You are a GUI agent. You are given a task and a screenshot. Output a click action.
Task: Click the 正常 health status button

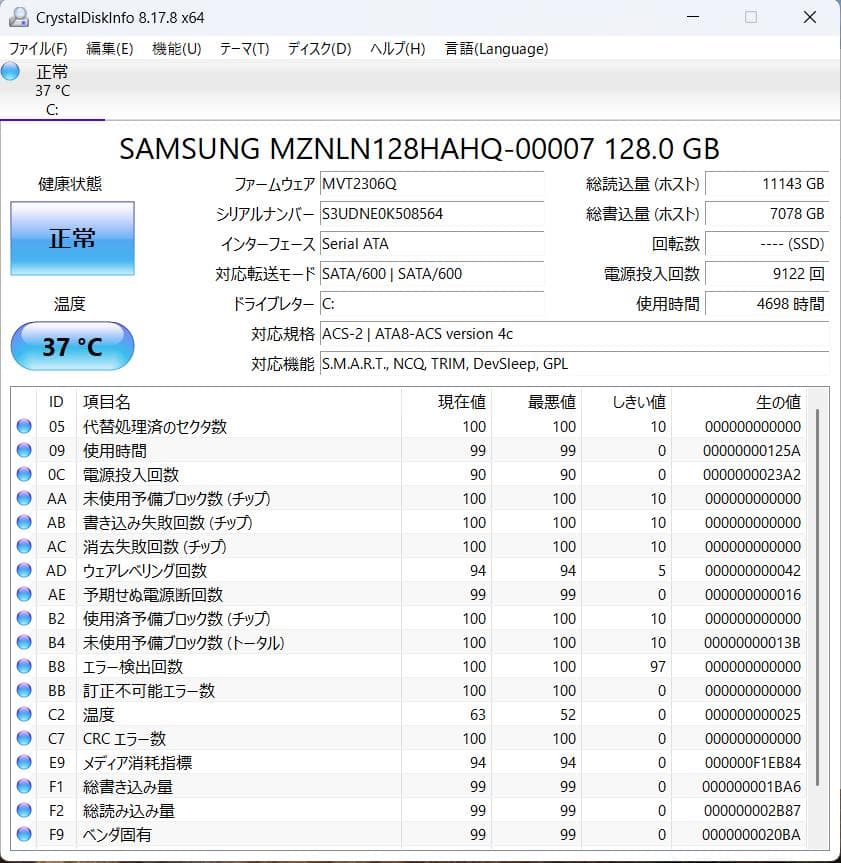click(x=71, y=238)
